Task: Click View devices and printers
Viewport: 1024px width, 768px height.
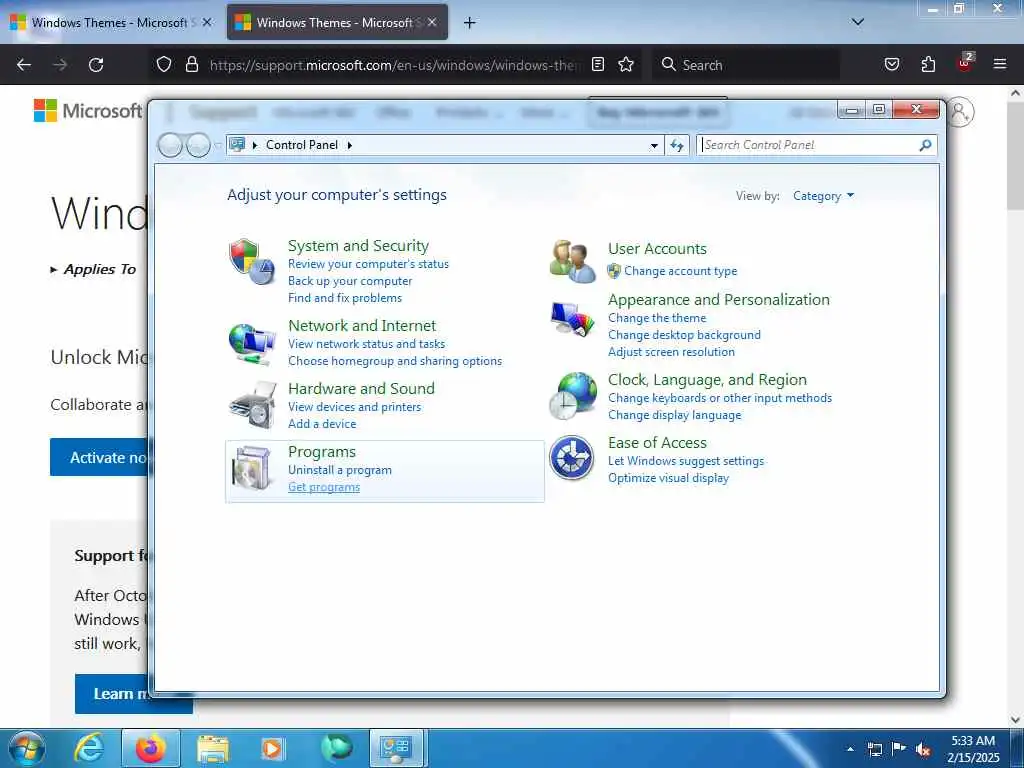Action: [x=355, y=407]
